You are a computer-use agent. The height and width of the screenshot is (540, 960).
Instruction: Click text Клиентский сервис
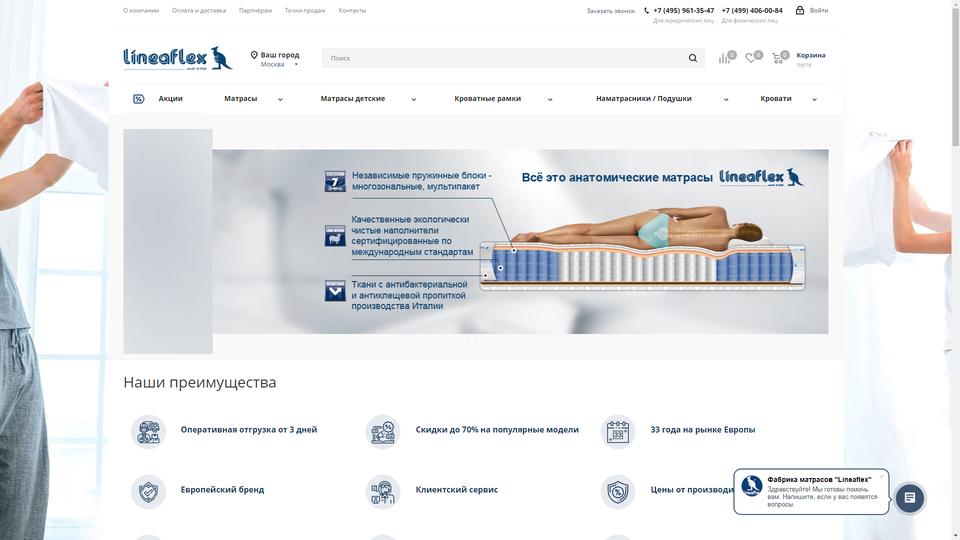tap(457, 490)
